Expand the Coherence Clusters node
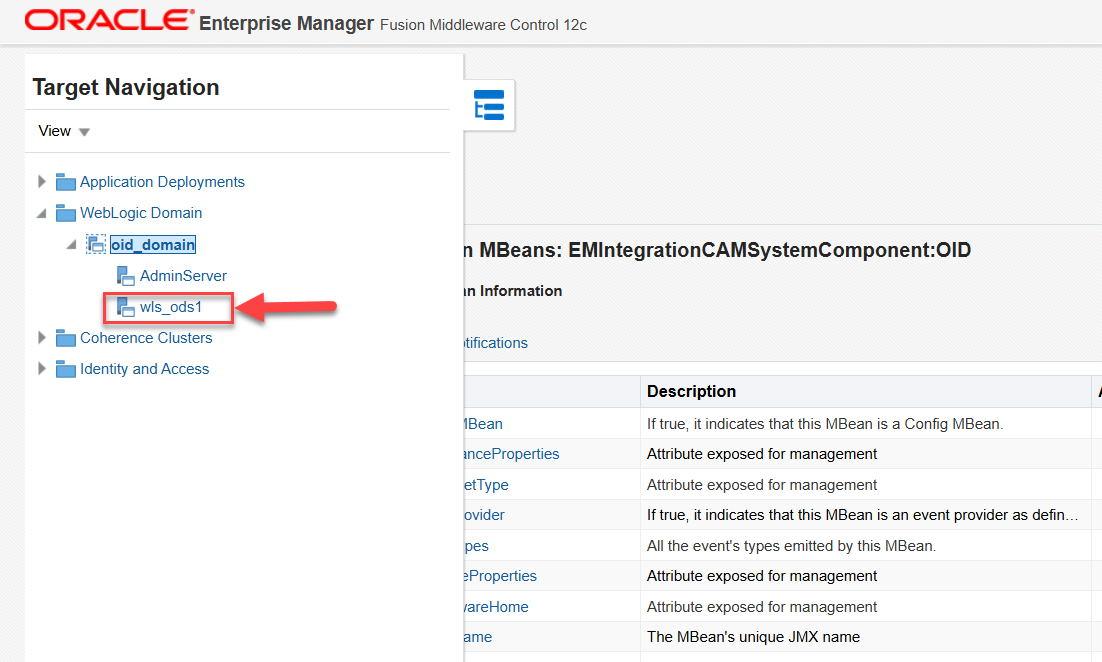The height and width of the screenshot is (662, 1102). click(42, 338)
